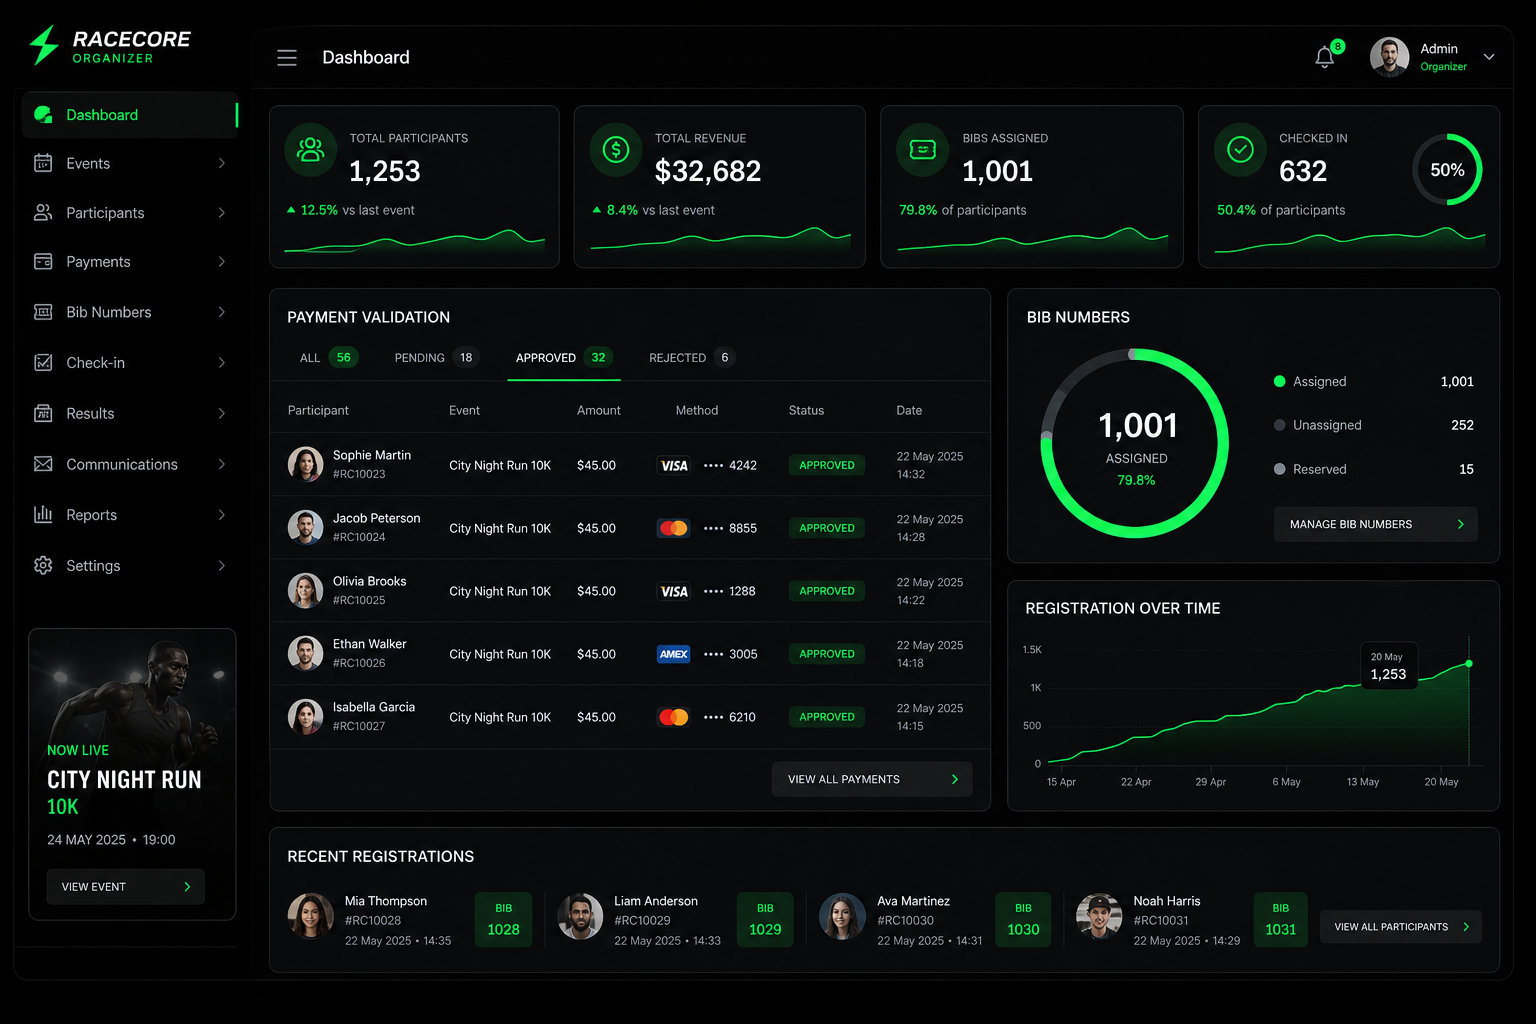
Task: Click the Mastercard icon in Jacob Peterson's row
Action: coord(674,528)
